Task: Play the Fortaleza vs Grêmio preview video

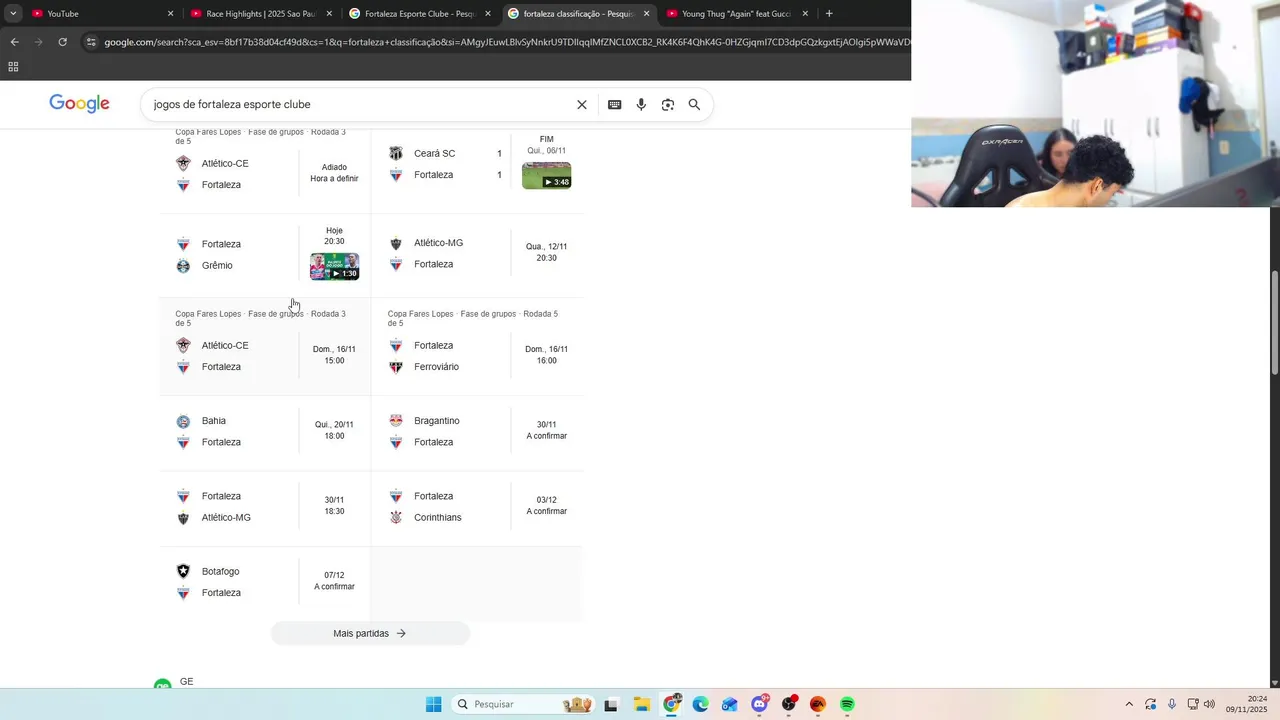Action: [334, 266]
